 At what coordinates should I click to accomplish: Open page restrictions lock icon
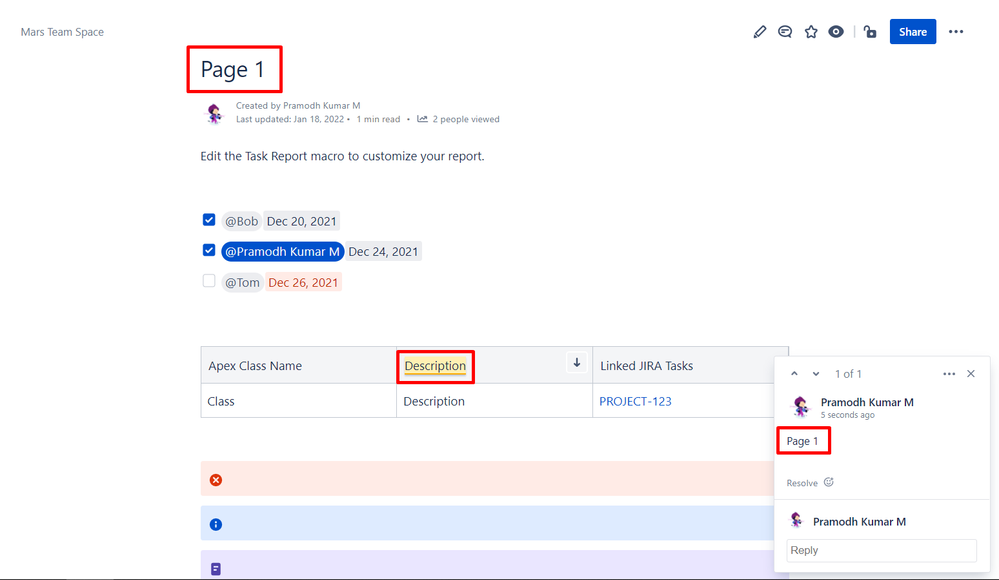pos(870,32)
